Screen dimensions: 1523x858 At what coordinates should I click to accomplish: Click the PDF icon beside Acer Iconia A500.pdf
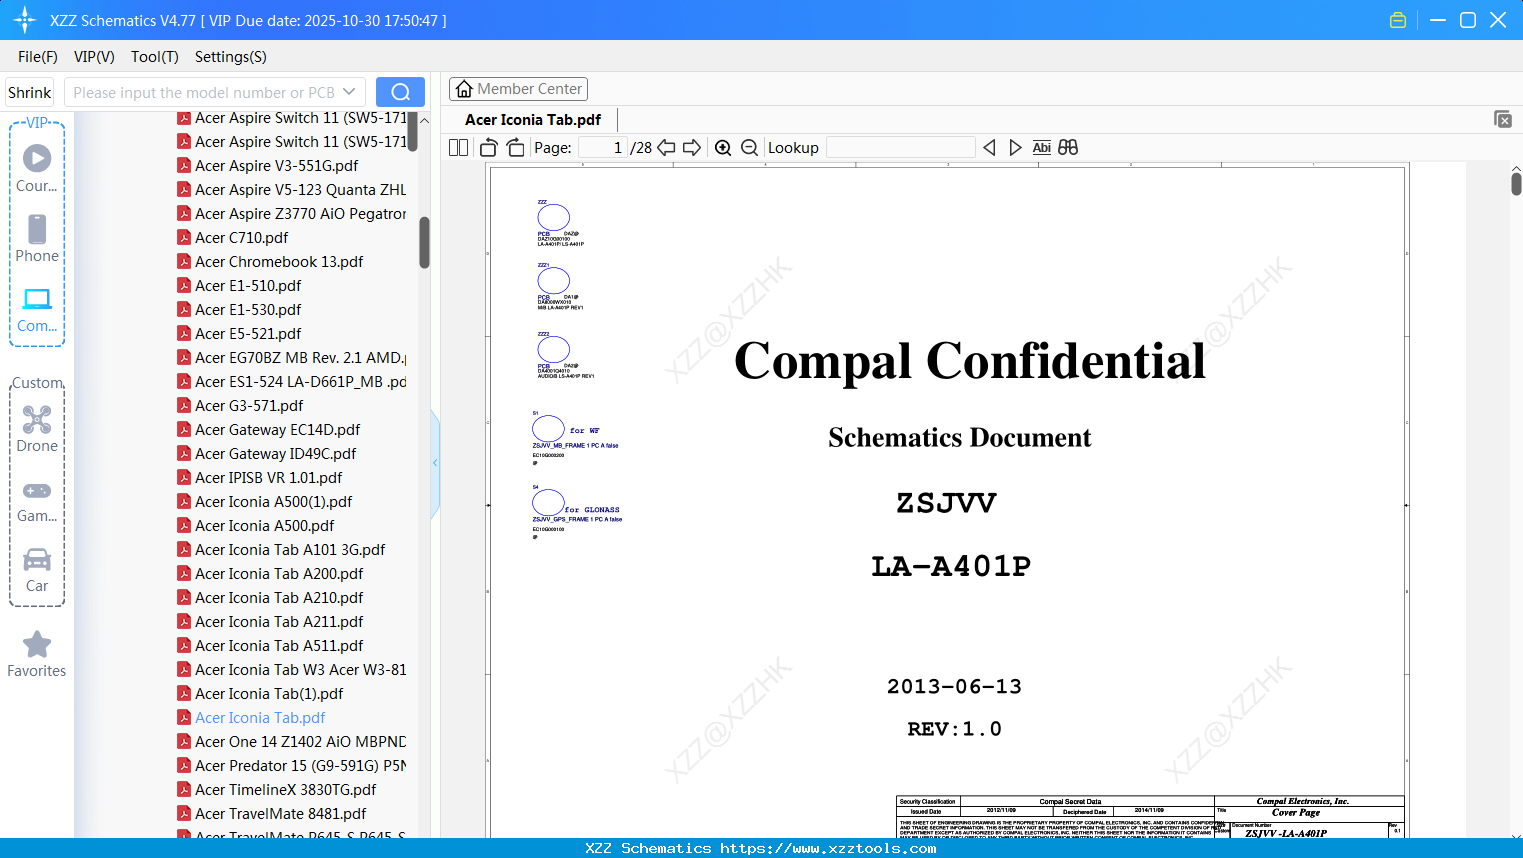click(184, 526)
